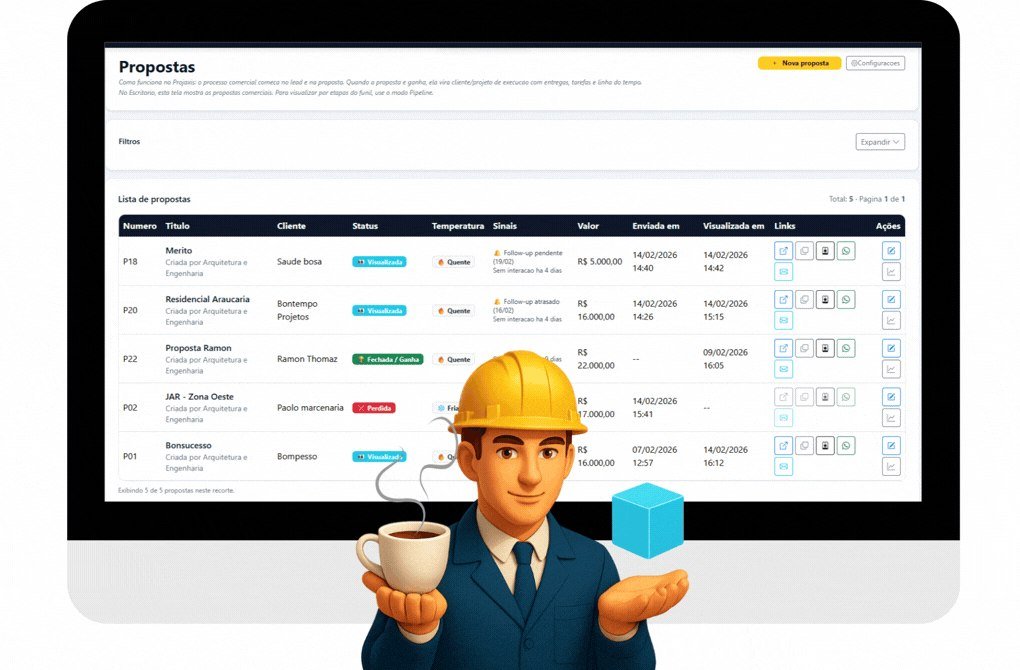Click client name Saude bosa

(299, 261)
